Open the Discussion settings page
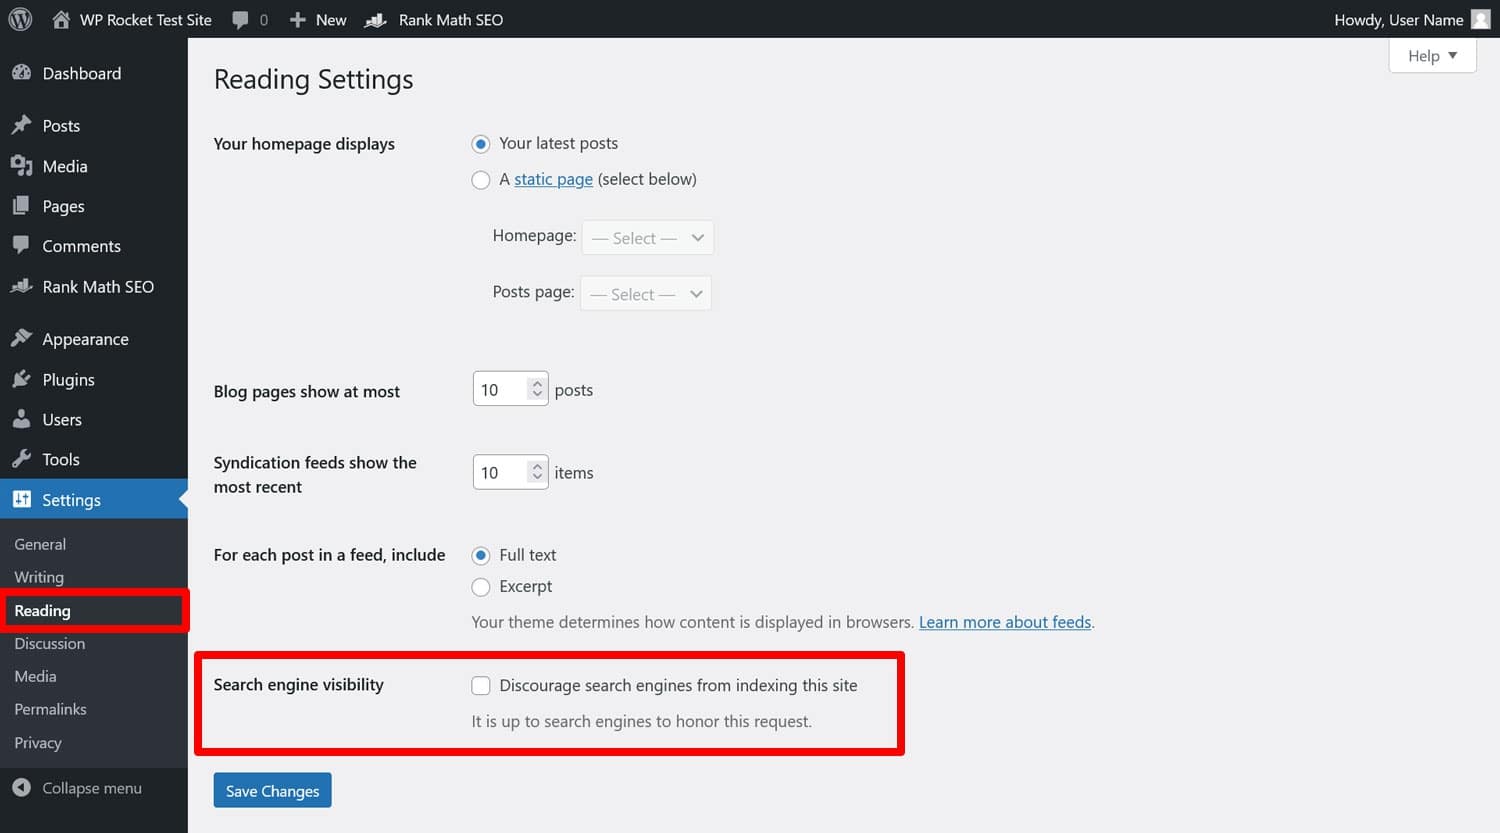The width and height of the screenshot is (1500, 833). point(50,643)
